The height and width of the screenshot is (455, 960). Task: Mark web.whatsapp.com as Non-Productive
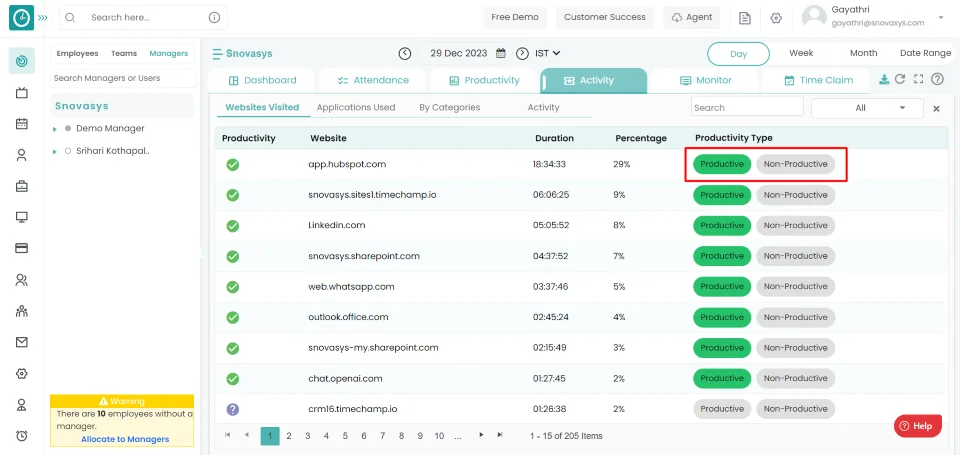pyautogui.click(x=795, y=287)
